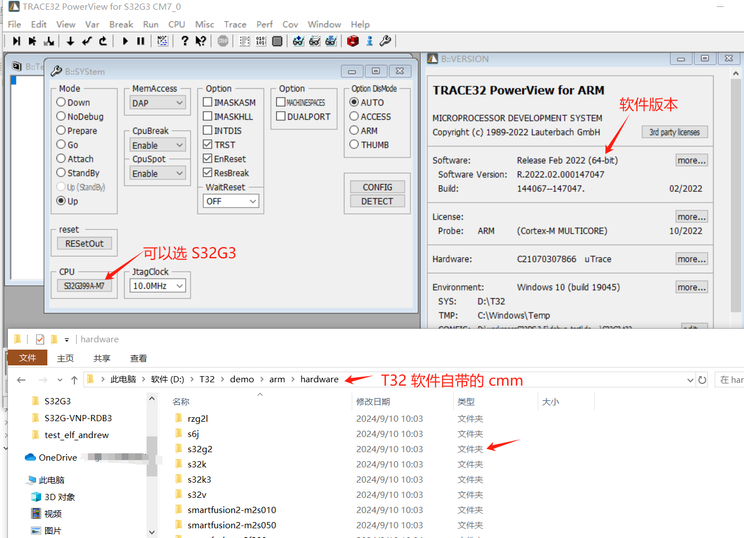Click the third glasses view toolbar icon
744x538 pixels.
click(331, 41)
